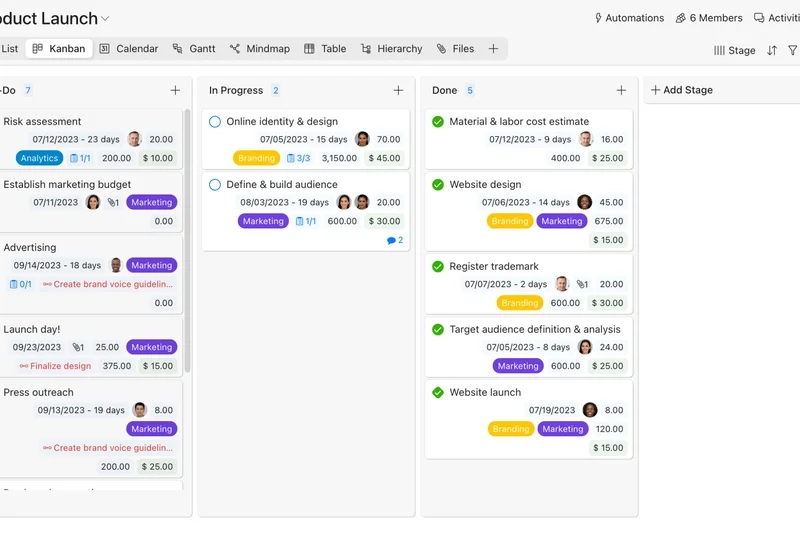Screen dimensions: 800x533
Task: Open the 6 Members list
Action: [709, 18]
